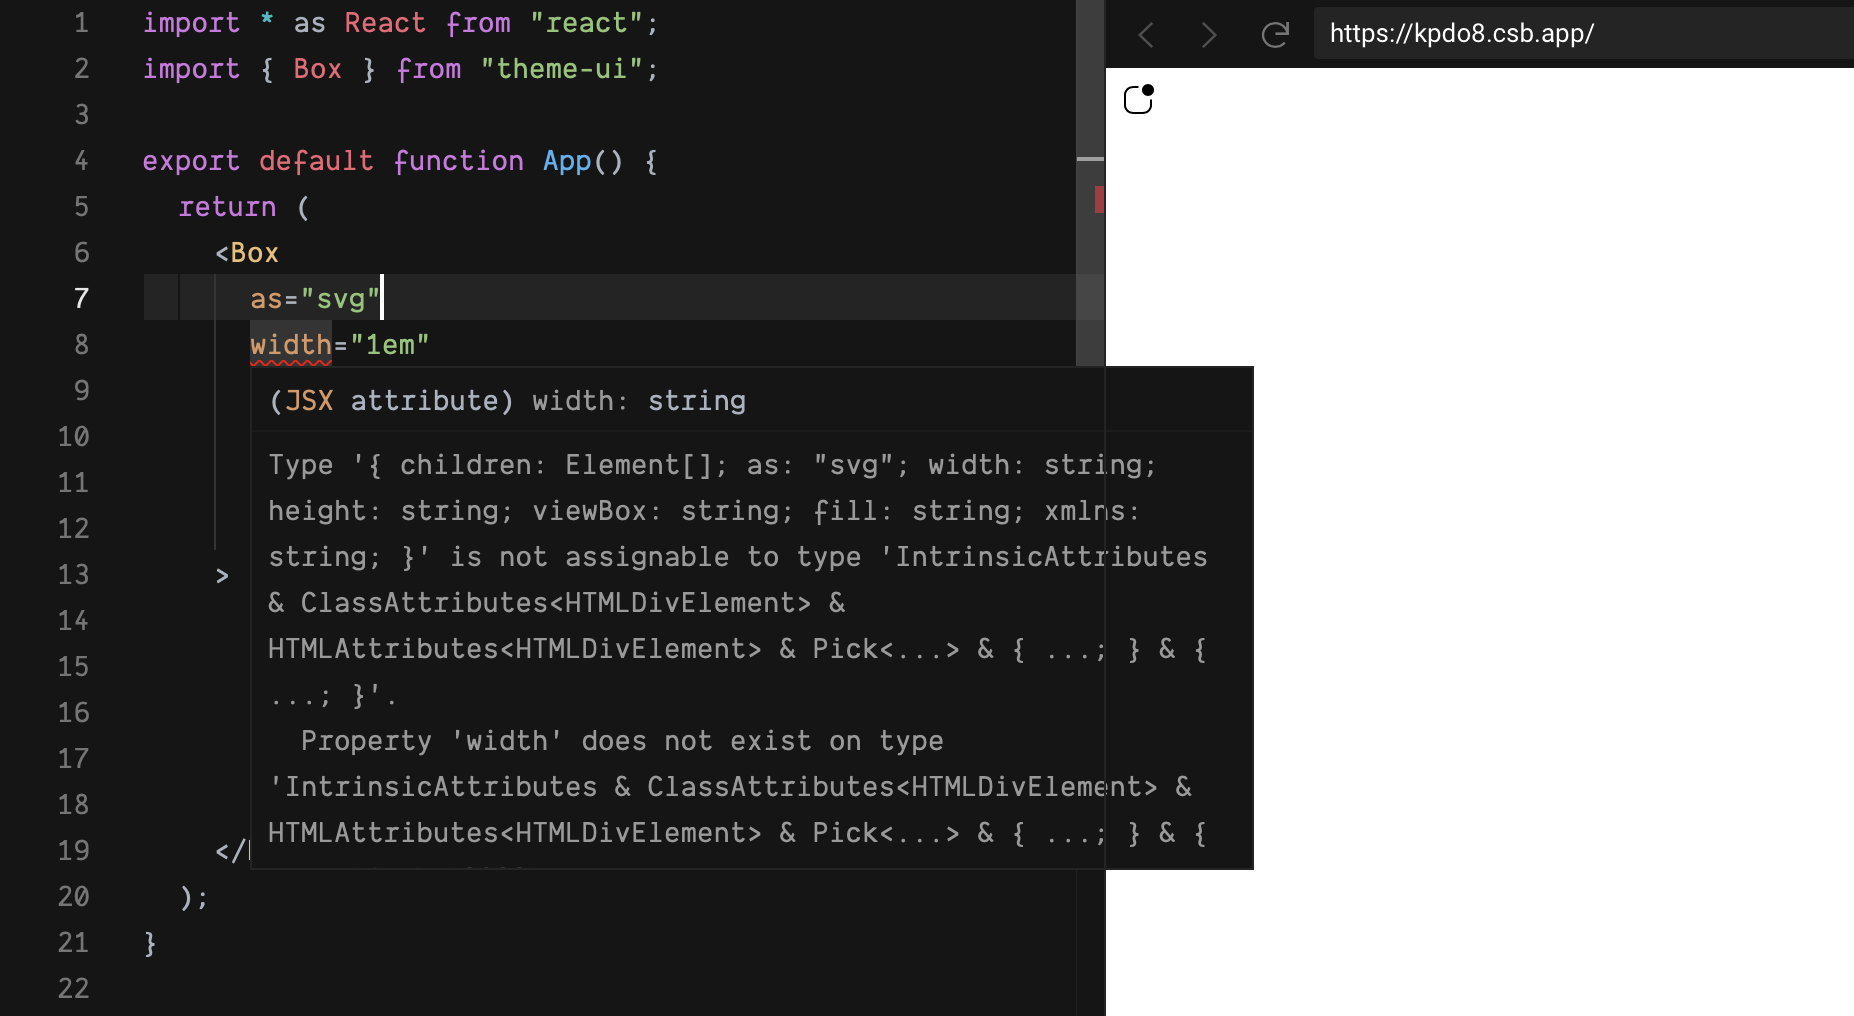The image size is (1854, 1016).
Task: Go forward in the preview browser
Action: pos(1209,35)
